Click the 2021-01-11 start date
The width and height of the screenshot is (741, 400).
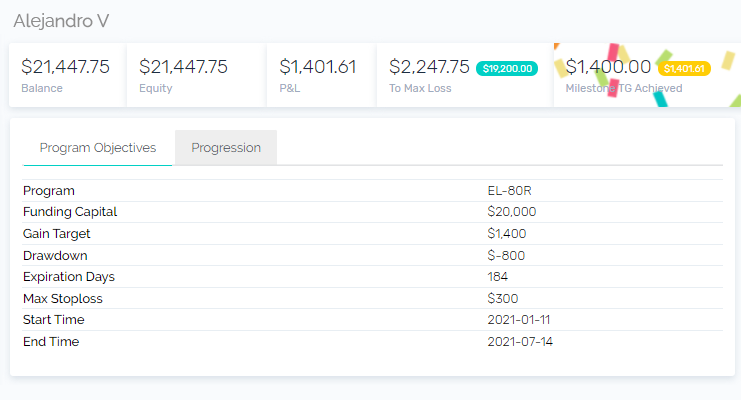tap(519, 320)
